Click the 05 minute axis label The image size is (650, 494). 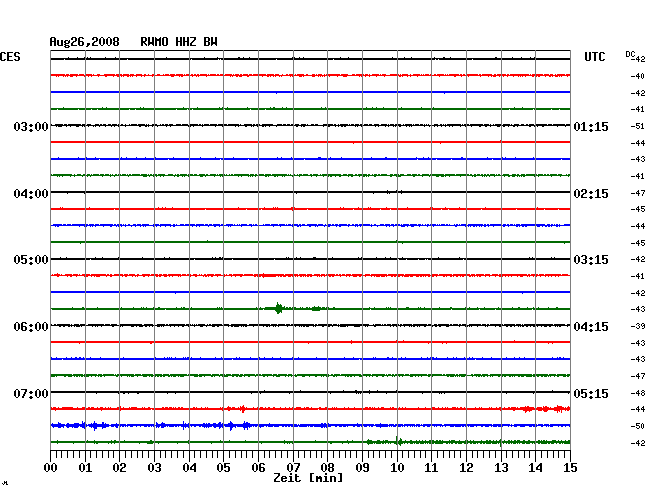pyautogui.click(x=223, y=468)
